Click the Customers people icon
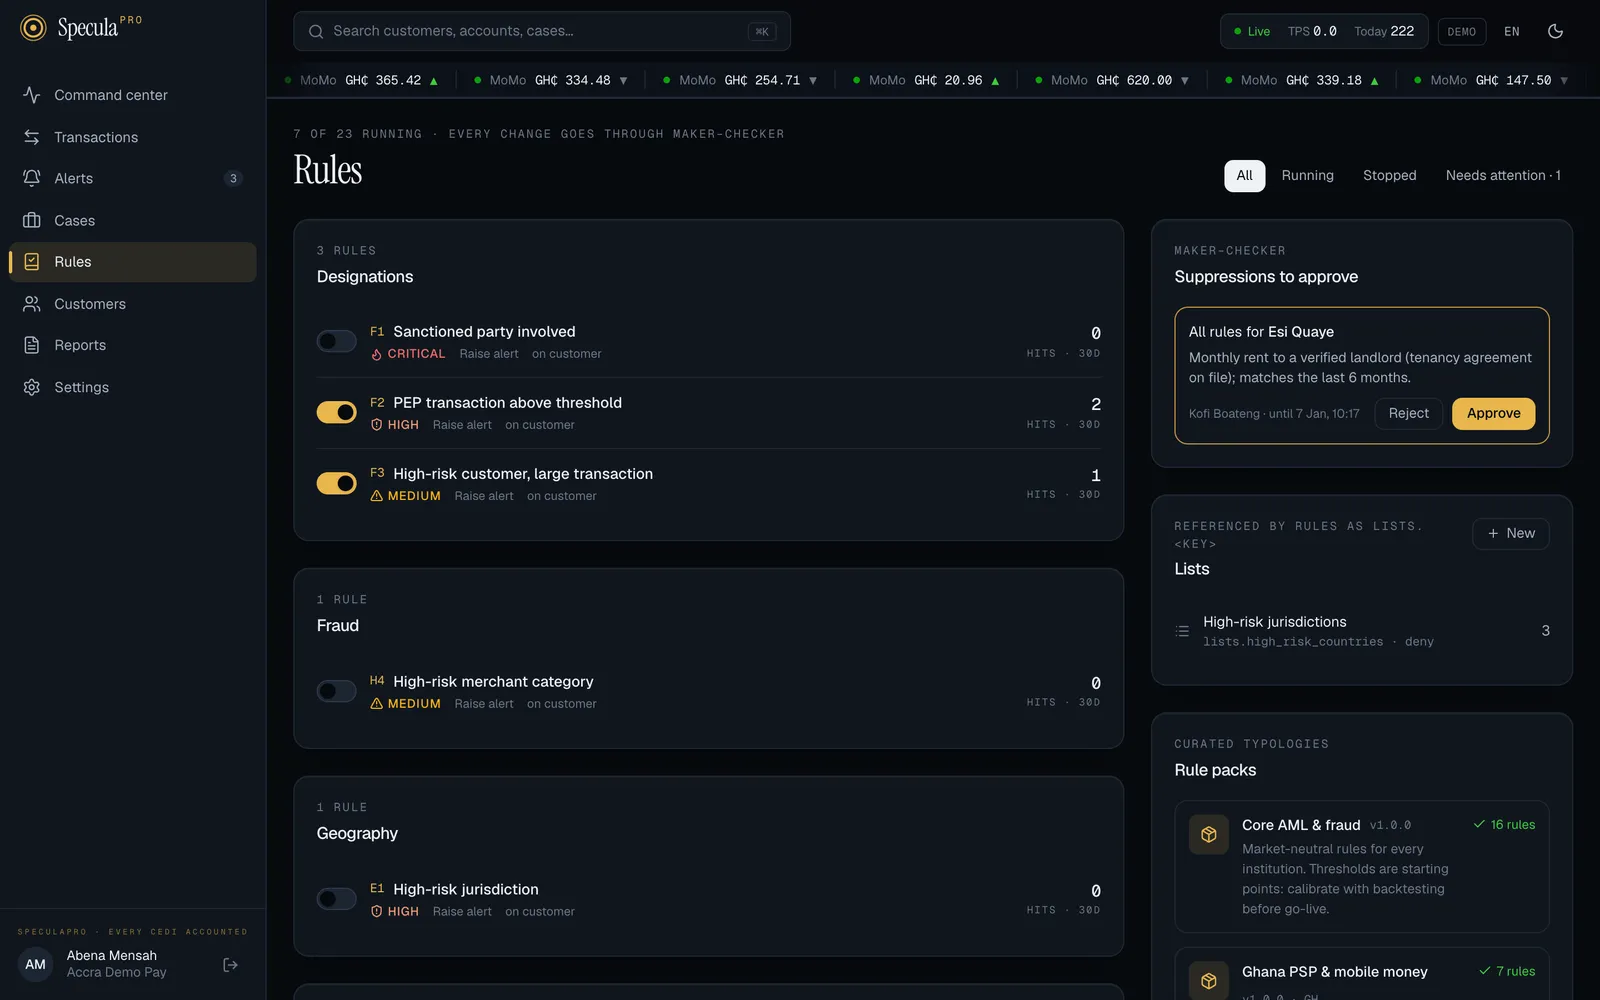Image resolution: width=1600 pixels, height=1000 pixels. 32,304
